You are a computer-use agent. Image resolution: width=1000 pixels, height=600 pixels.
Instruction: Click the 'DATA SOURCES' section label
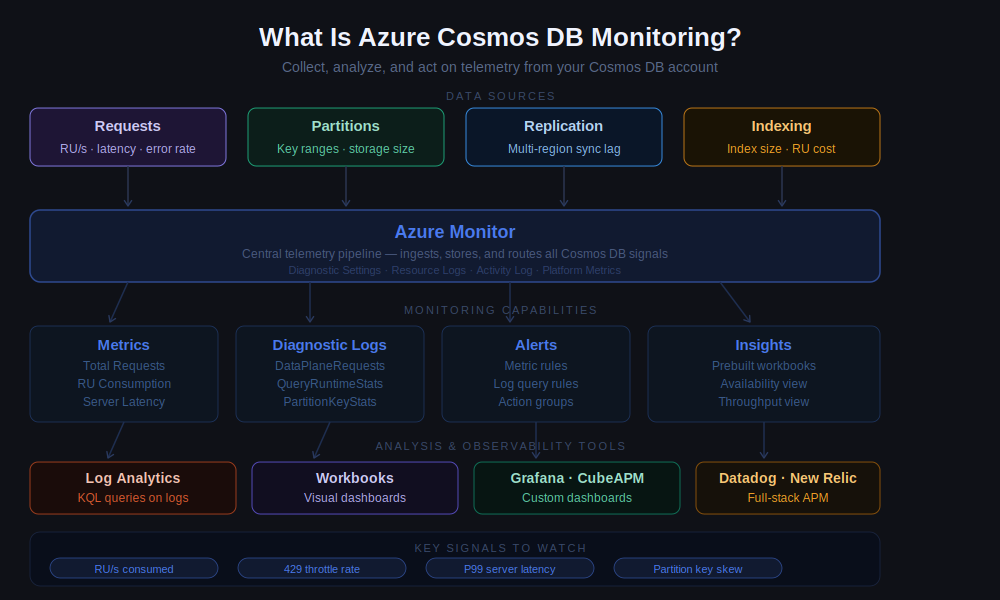tap(501, 96)
